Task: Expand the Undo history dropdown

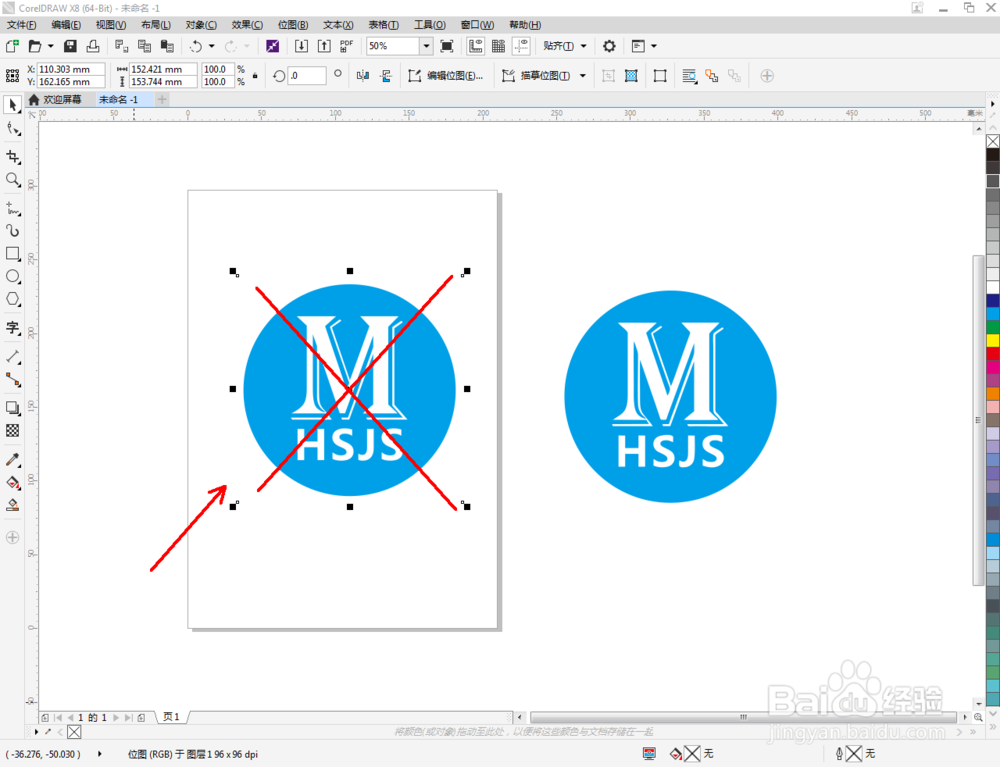Action: (212, 46)
